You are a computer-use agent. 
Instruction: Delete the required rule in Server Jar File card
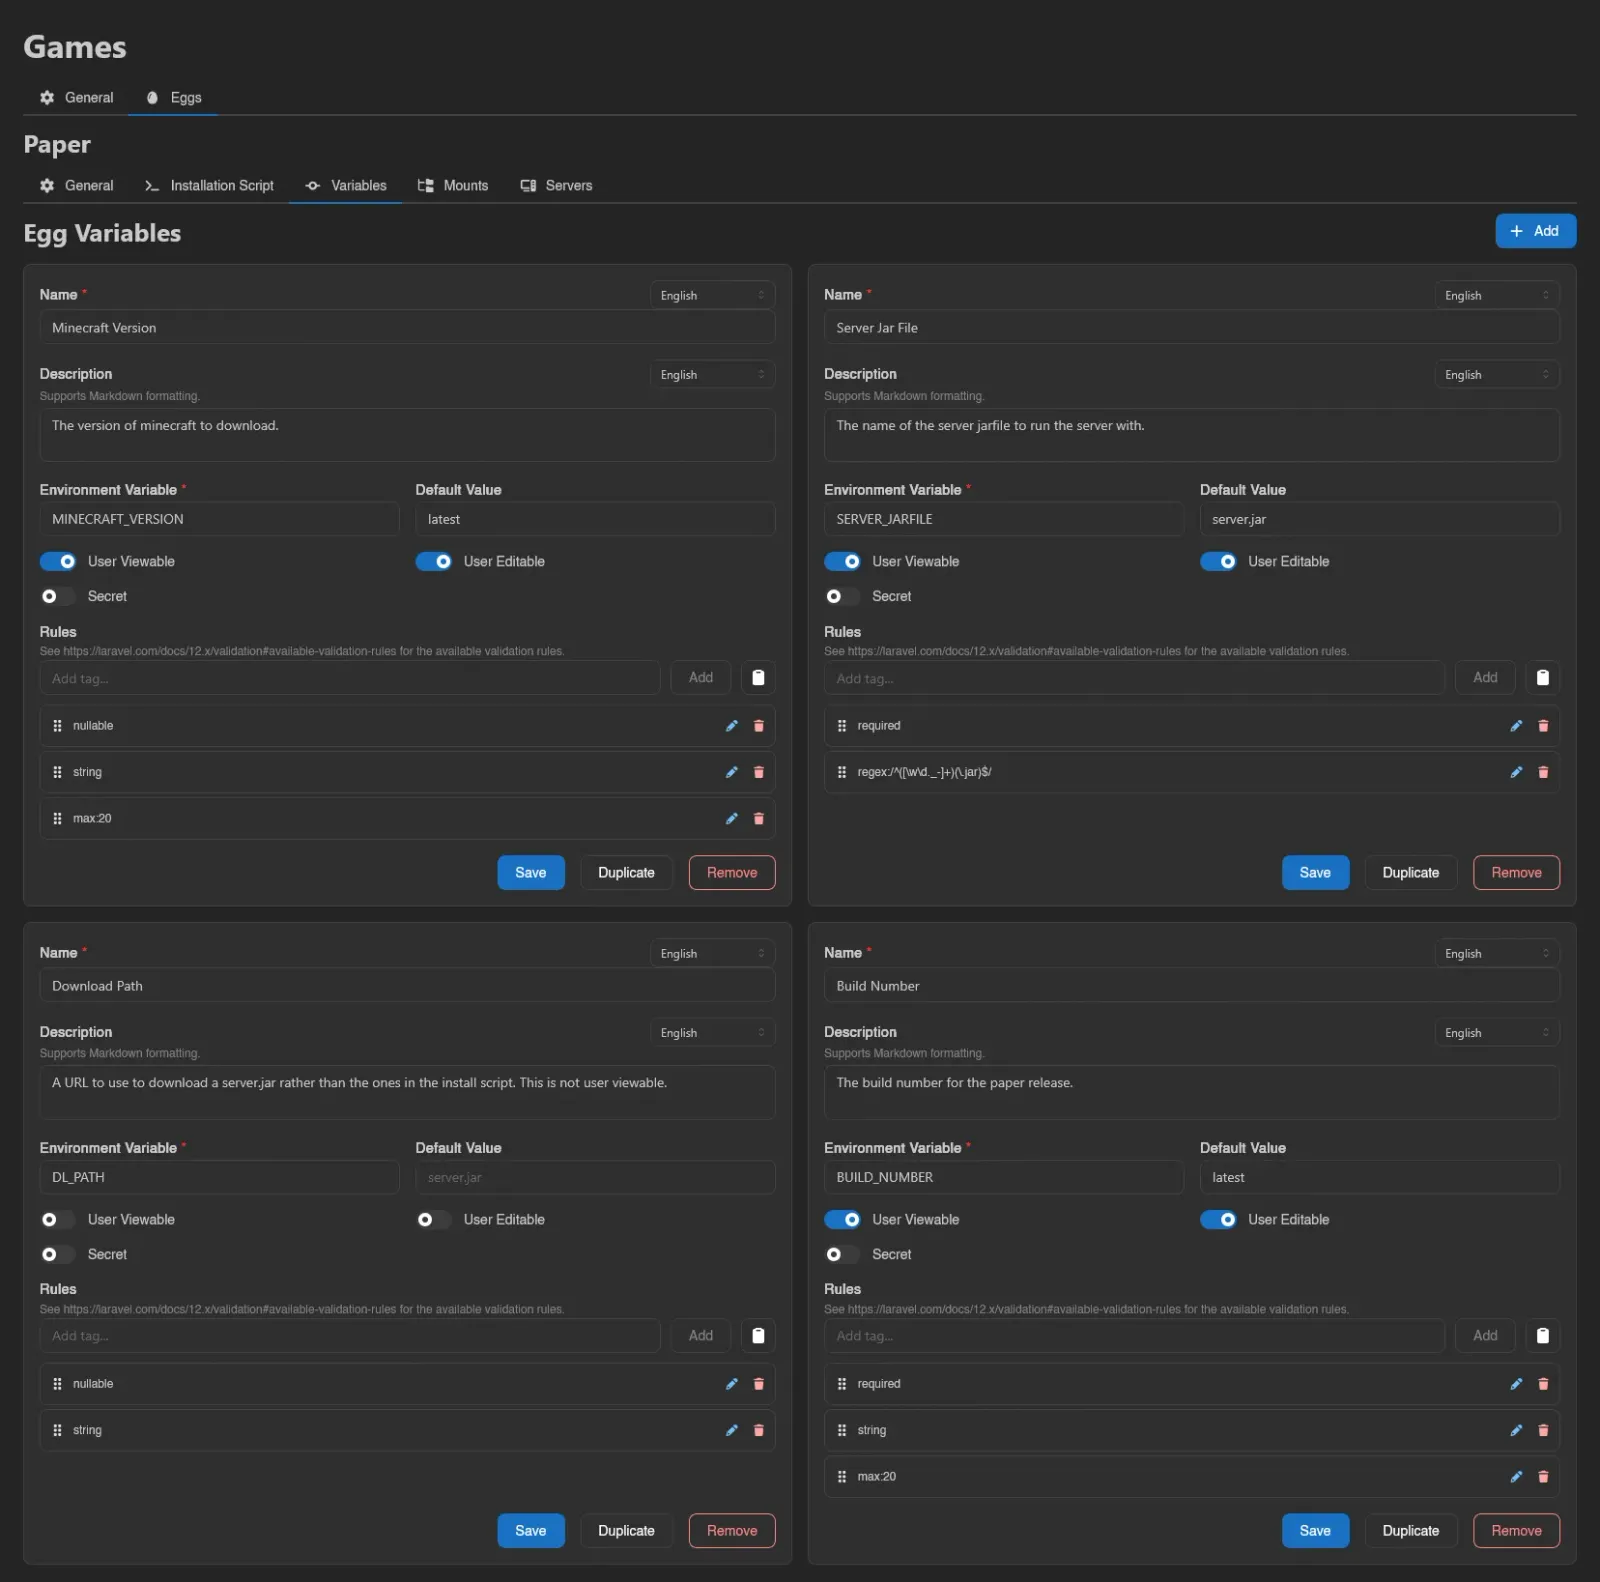click(1543, 726)
